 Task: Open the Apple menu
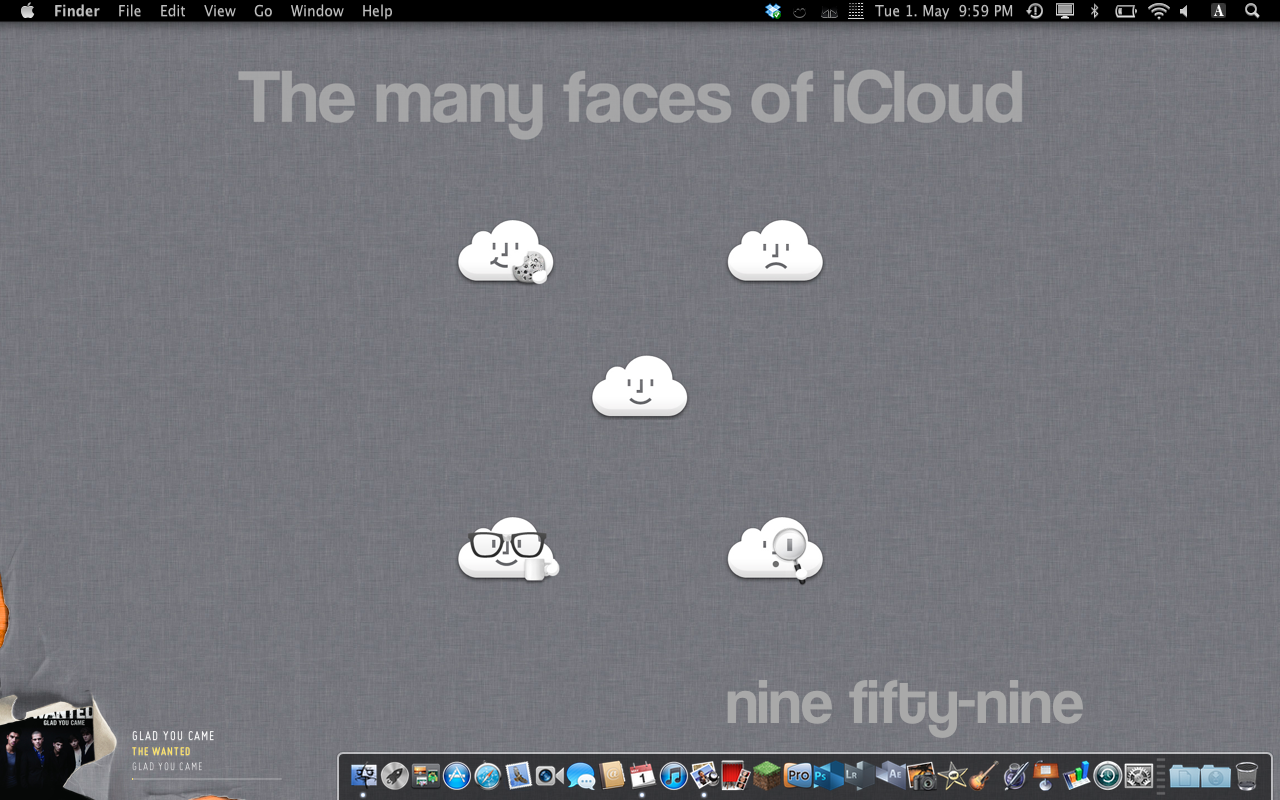(x=27, y=11)
